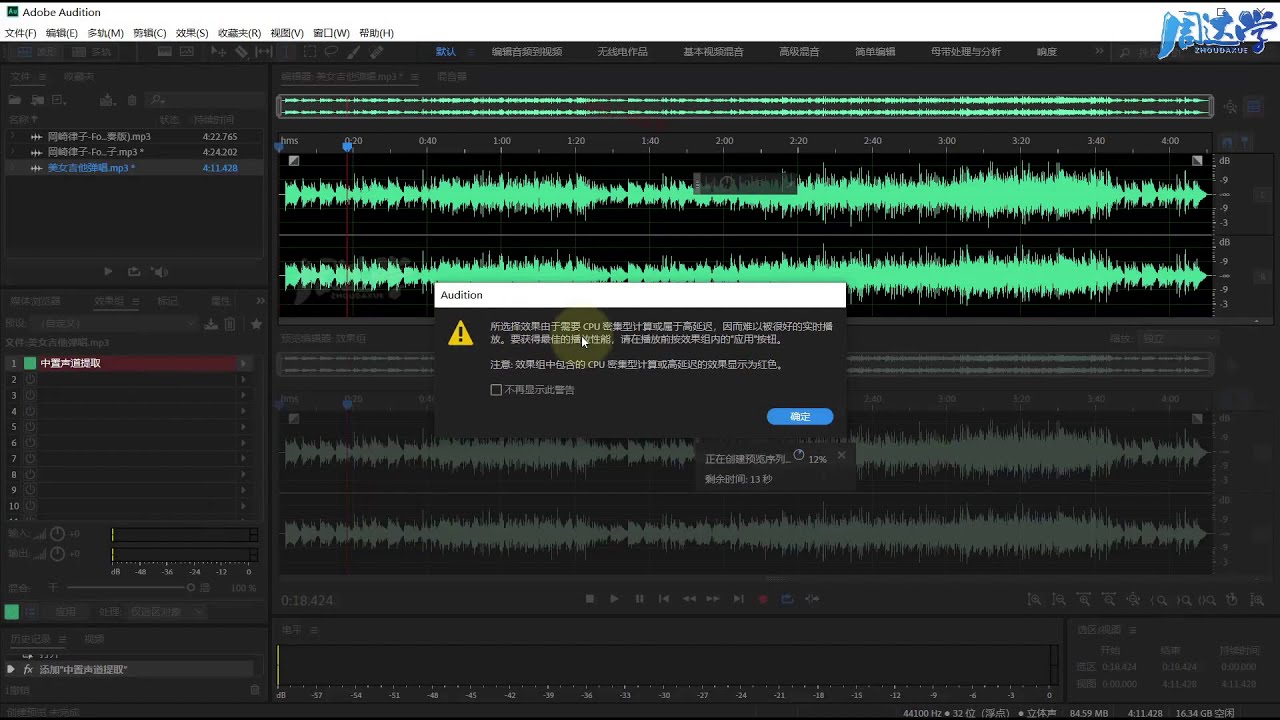Select the Marquee Selection tool
The image size is (1280, 720).
[x=310, y=52]
